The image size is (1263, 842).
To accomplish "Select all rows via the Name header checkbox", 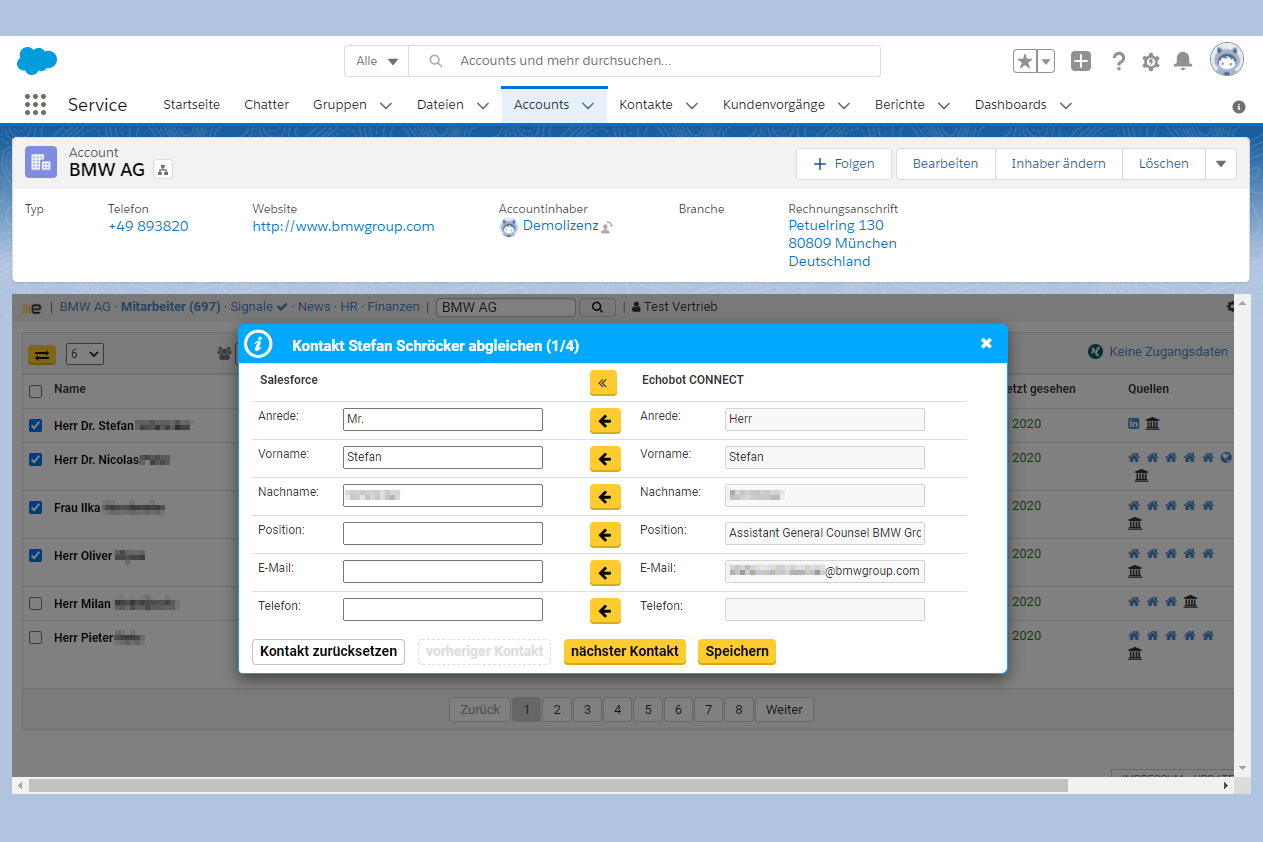I will [35, 389].
